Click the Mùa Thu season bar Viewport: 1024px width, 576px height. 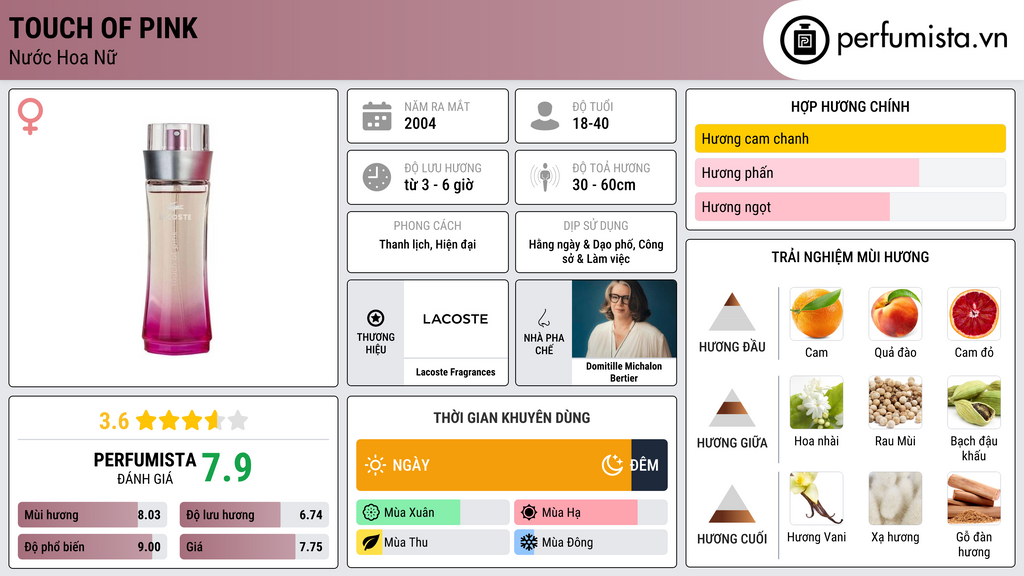(432, 542)
